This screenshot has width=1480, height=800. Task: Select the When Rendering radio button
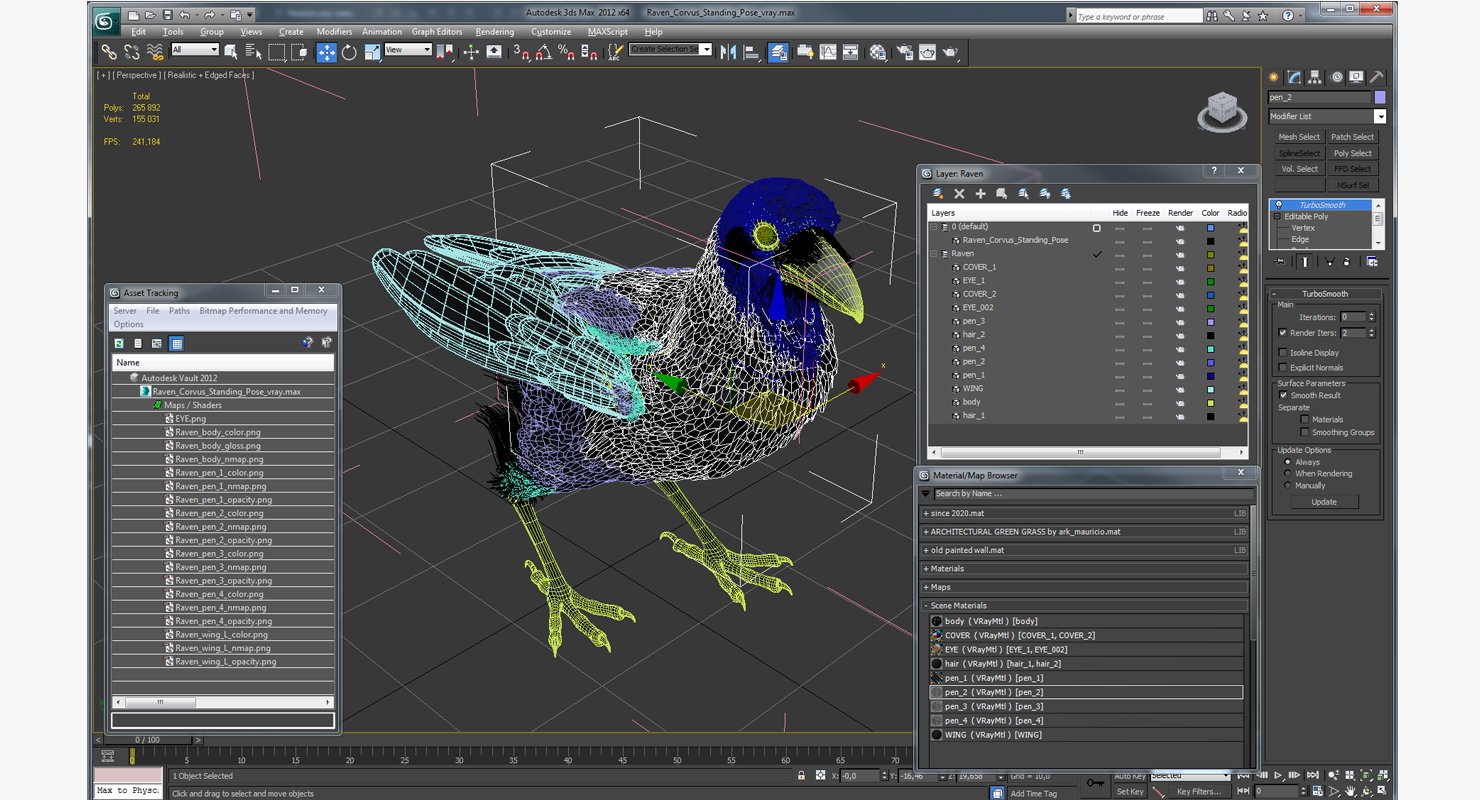(1287, 474)
